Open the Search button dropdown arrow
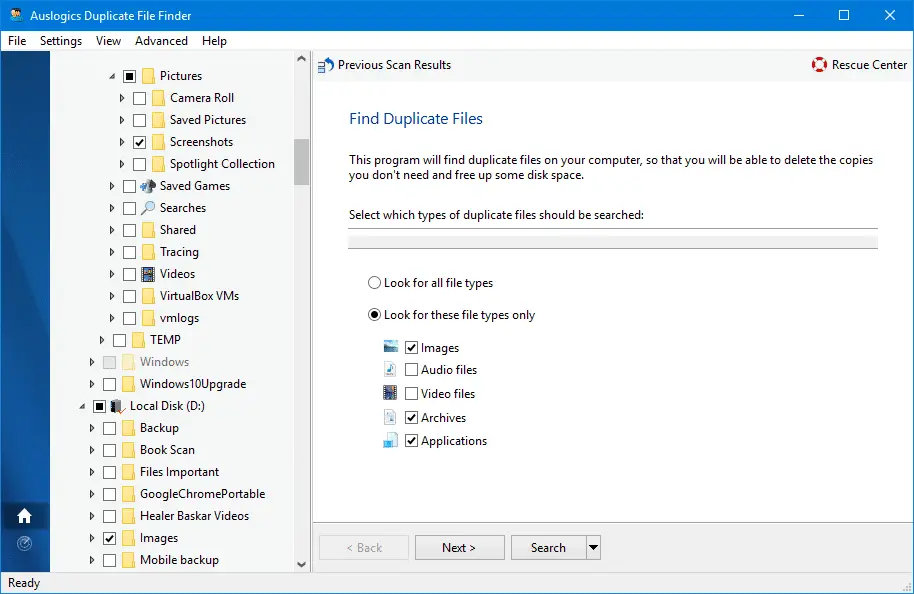Image resolution: width=914 pixels, height=594 pixels. 593,547
